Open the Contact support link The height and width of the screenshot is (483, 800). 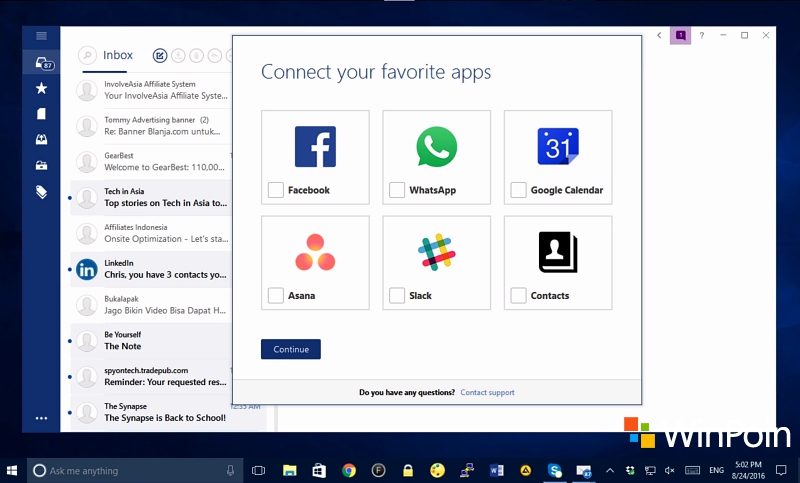[487, 393]
